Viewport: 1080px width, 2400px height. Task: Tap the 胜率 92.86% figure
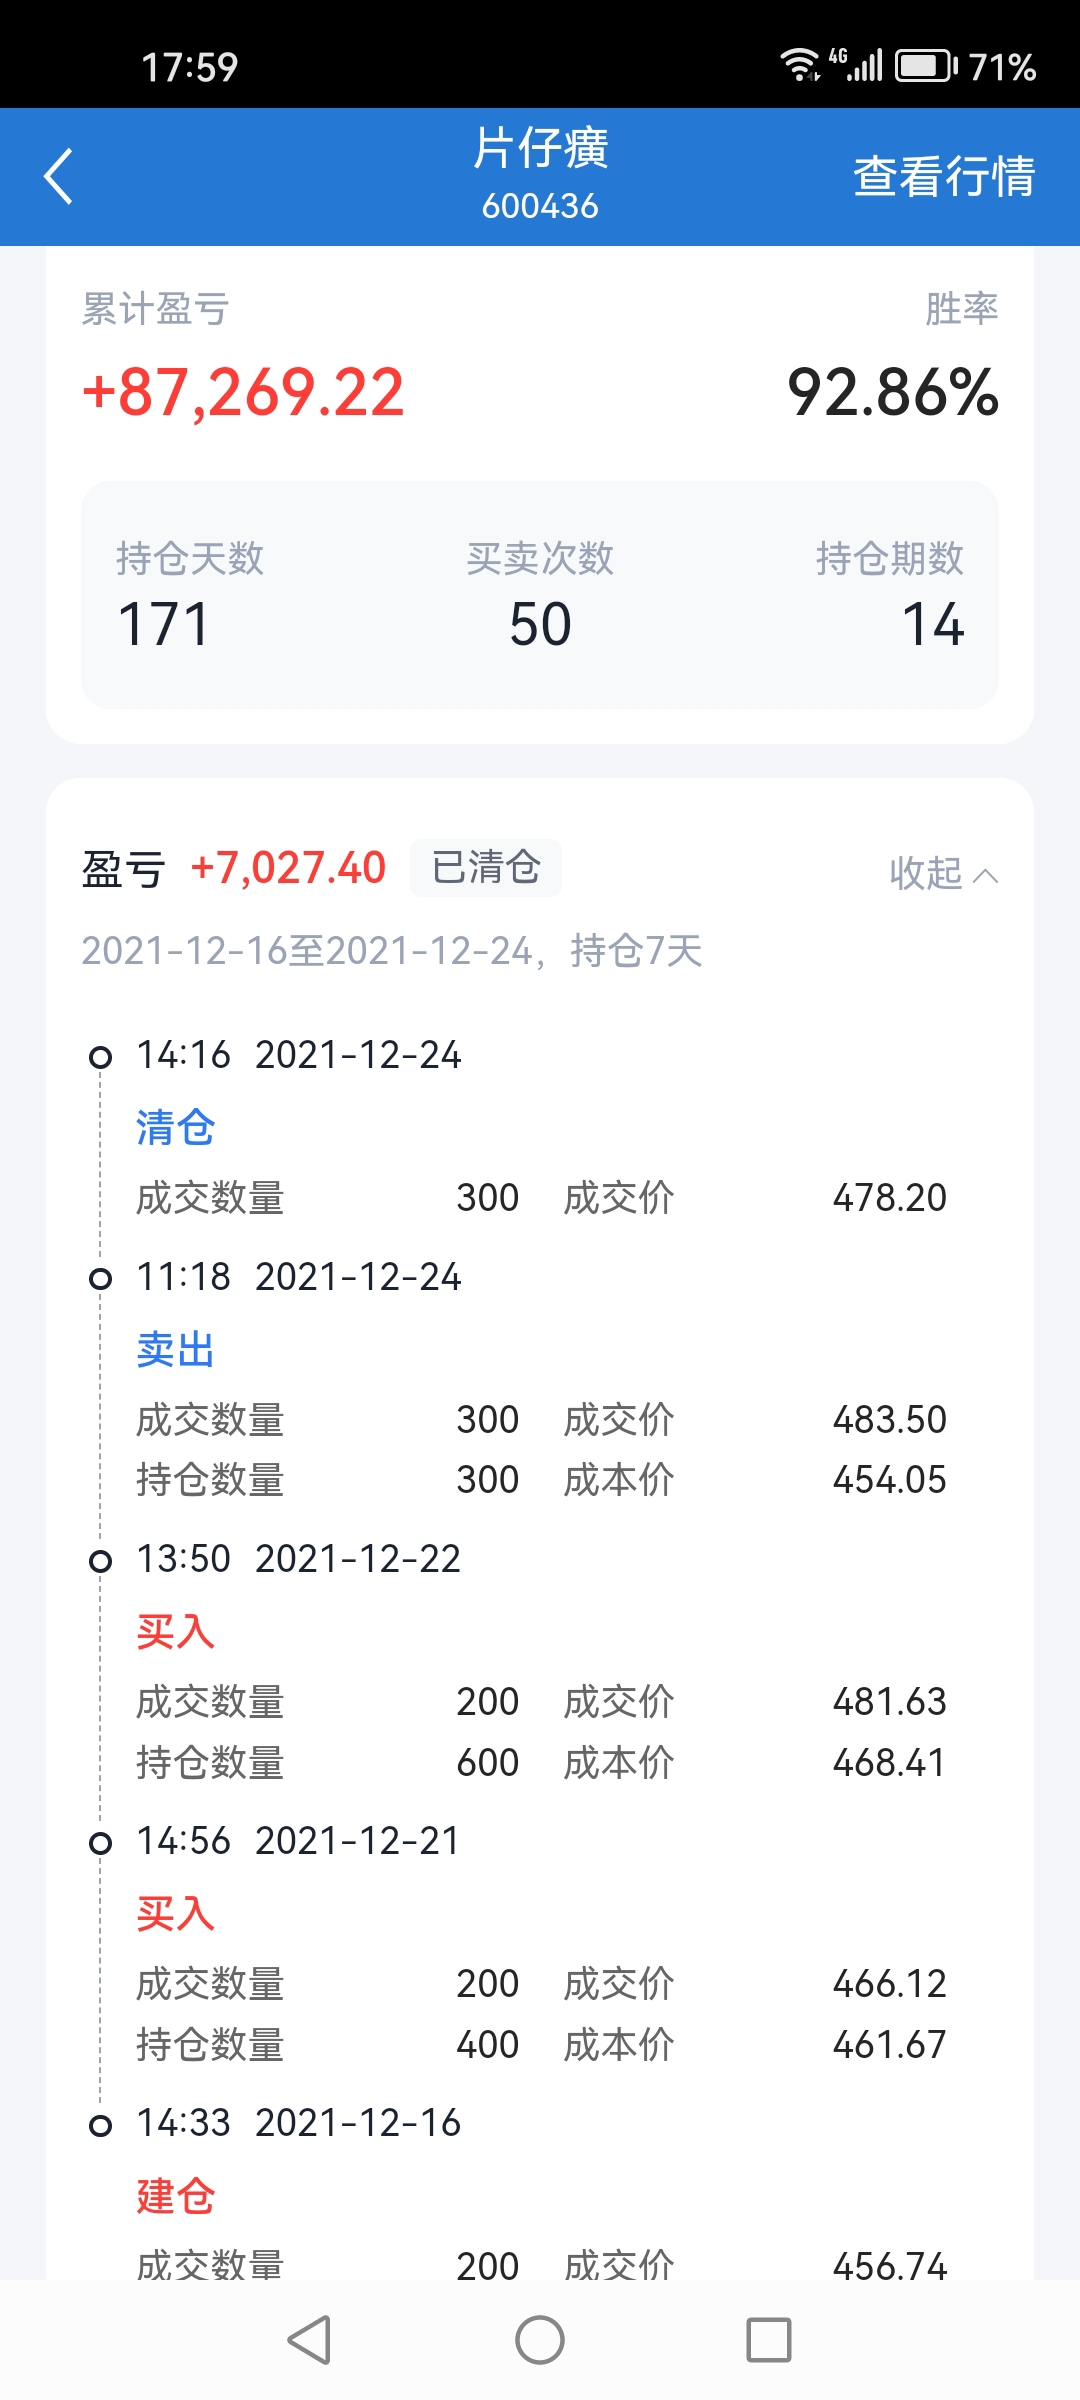pos(893,392)
